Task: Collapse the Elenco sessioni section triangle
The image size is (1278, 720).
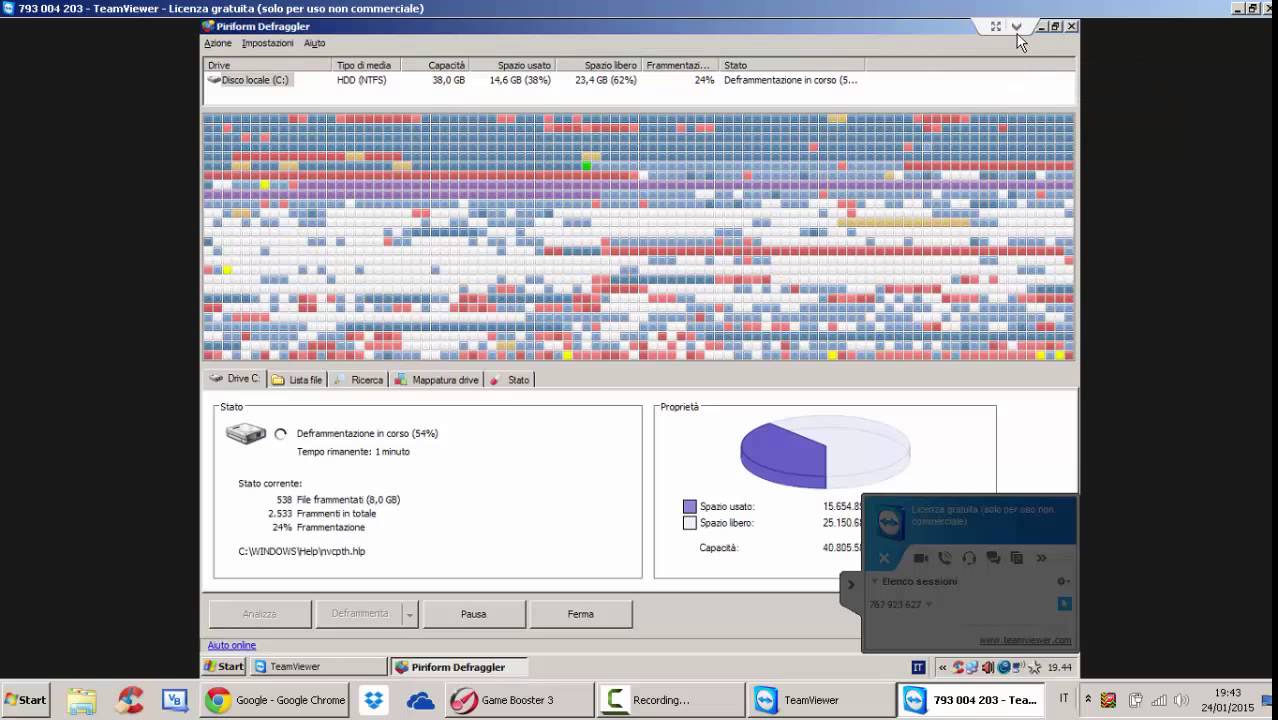Action: click(x=875, y=581)
